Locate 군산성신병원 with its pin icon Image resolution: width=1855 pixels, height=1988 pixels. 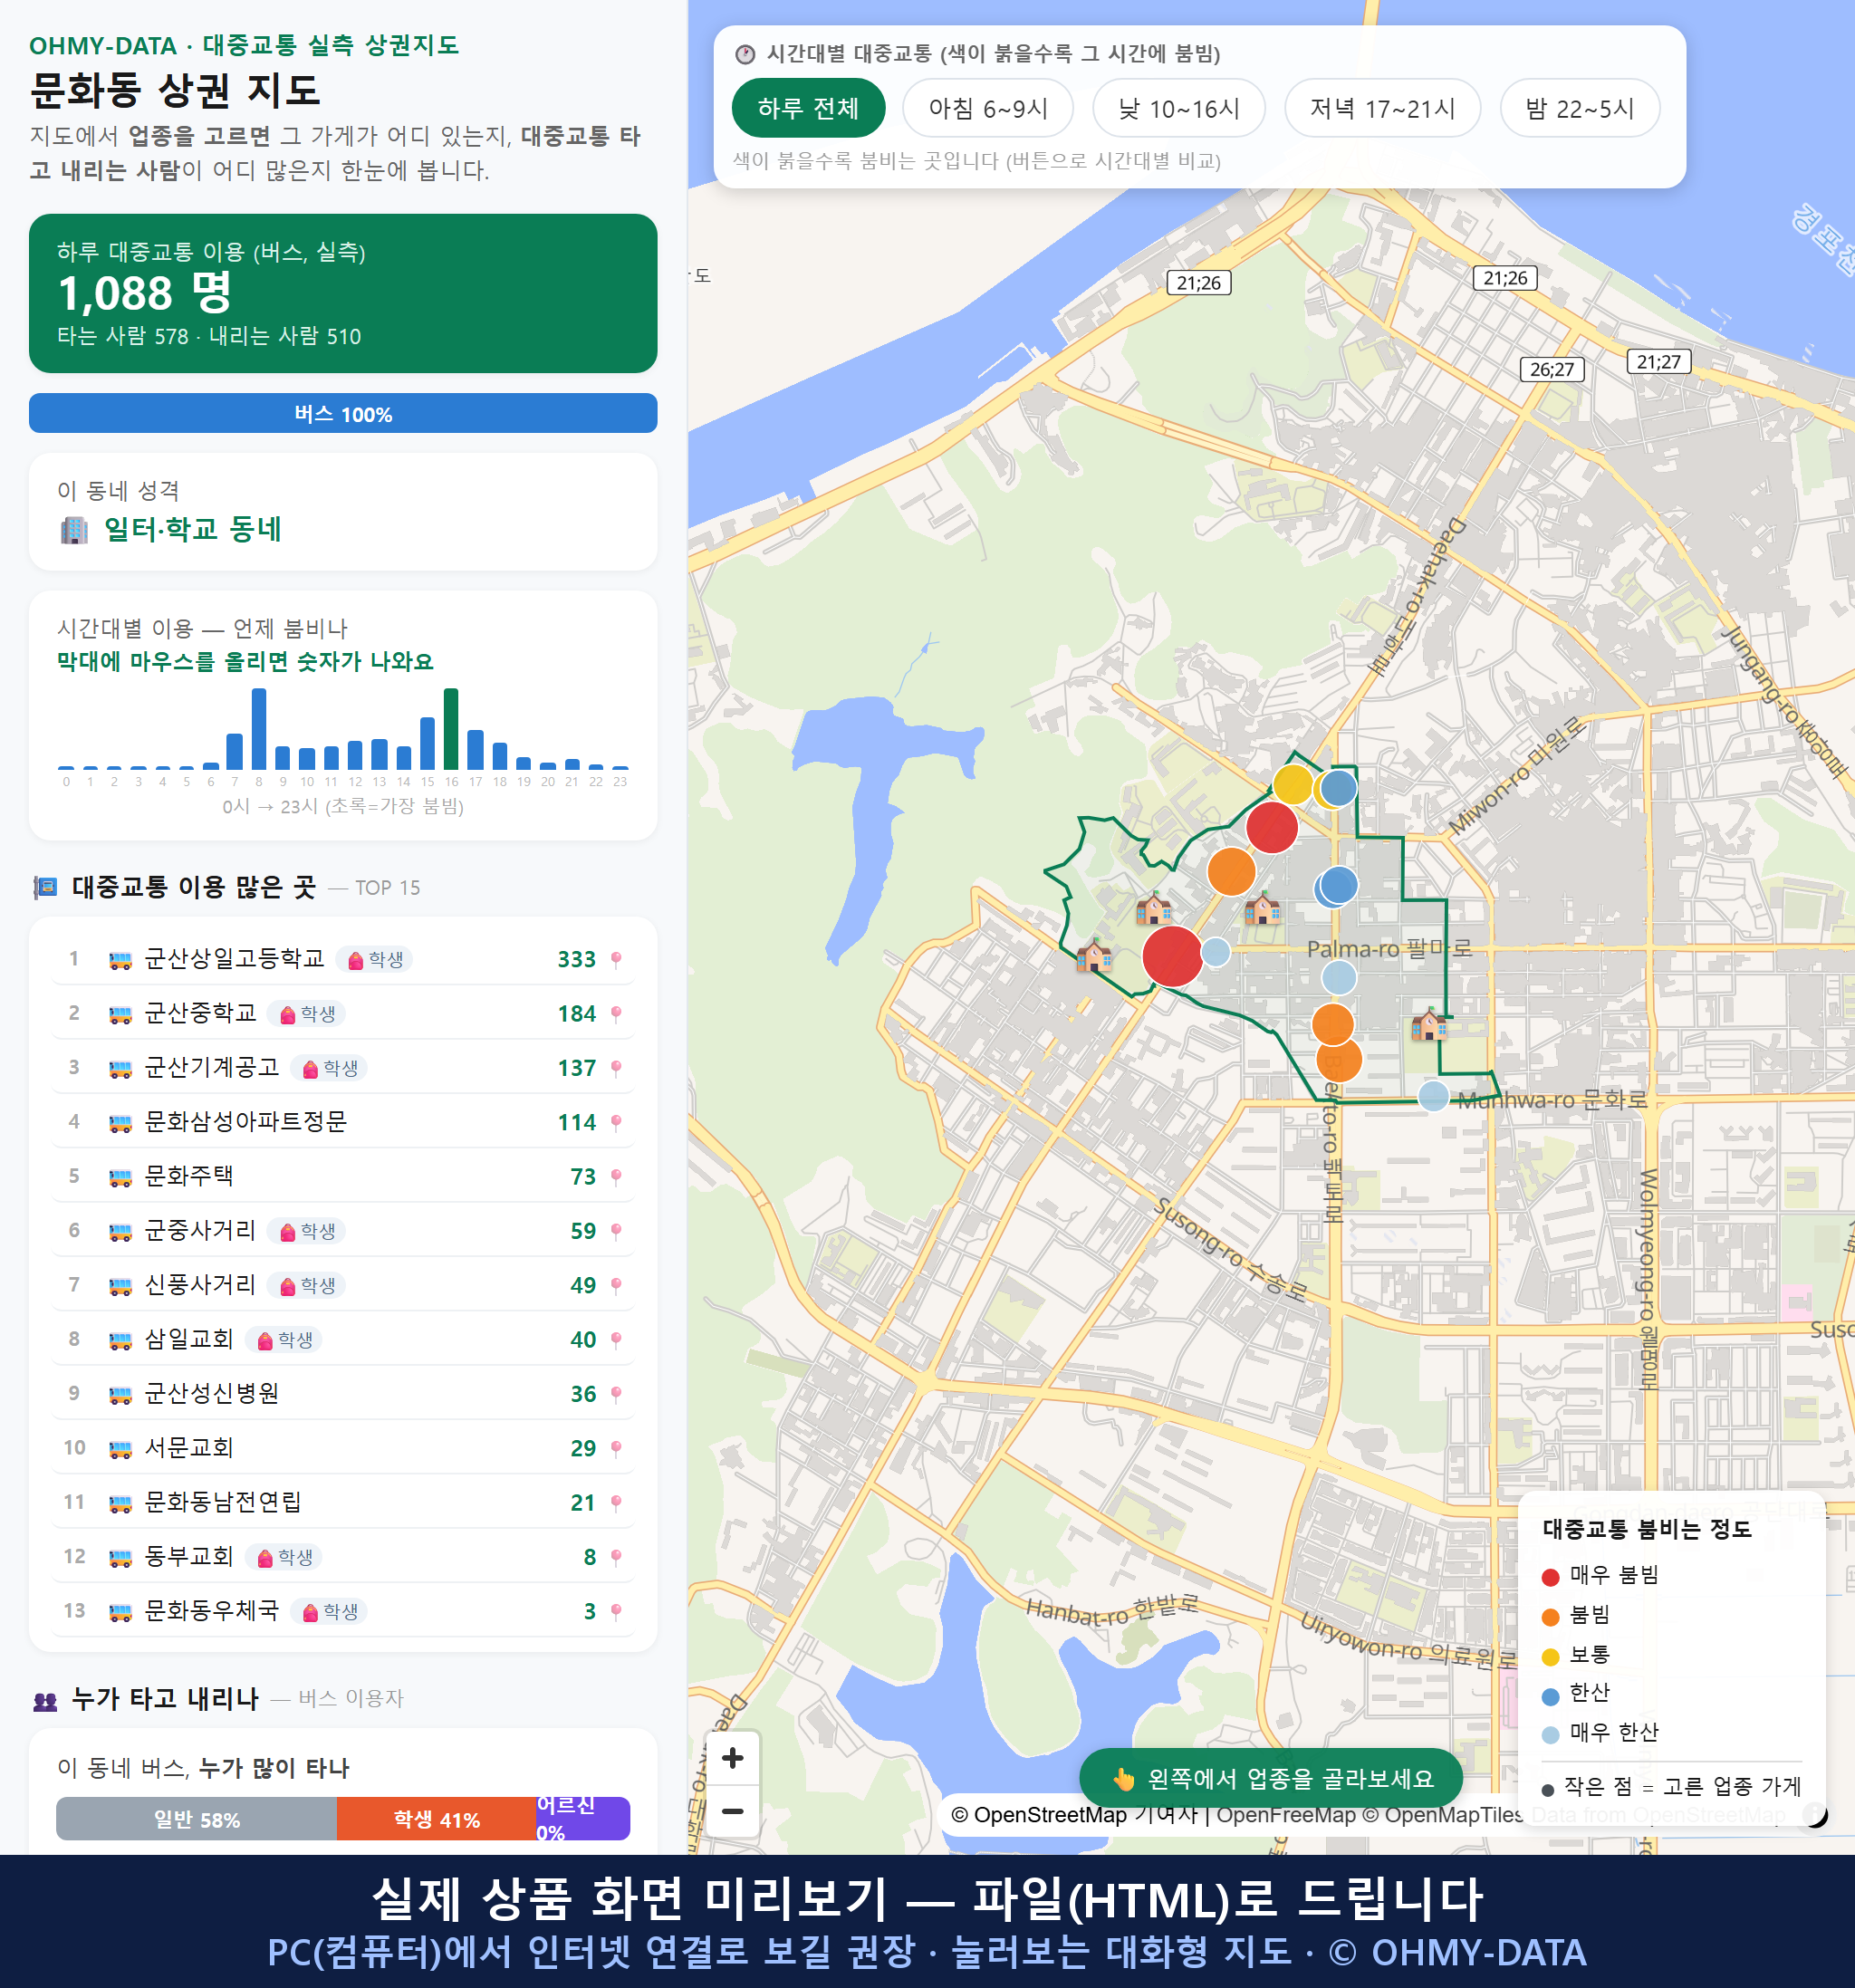616,1394
